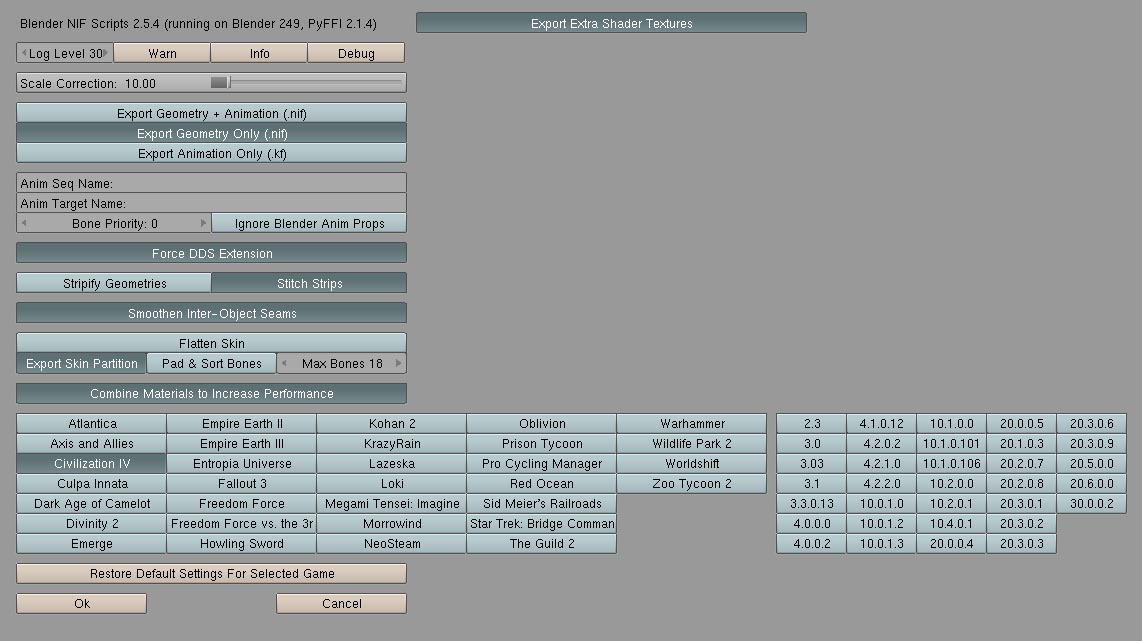Pick Megami Tensei: Imagine game
1142x641 pixels.
click(x=392, y=503)
